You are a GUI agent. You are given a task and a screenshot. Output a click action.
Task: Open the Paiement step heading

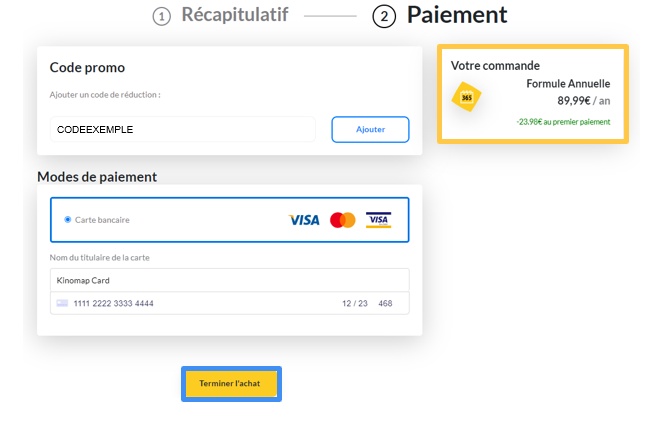[457, 15]
